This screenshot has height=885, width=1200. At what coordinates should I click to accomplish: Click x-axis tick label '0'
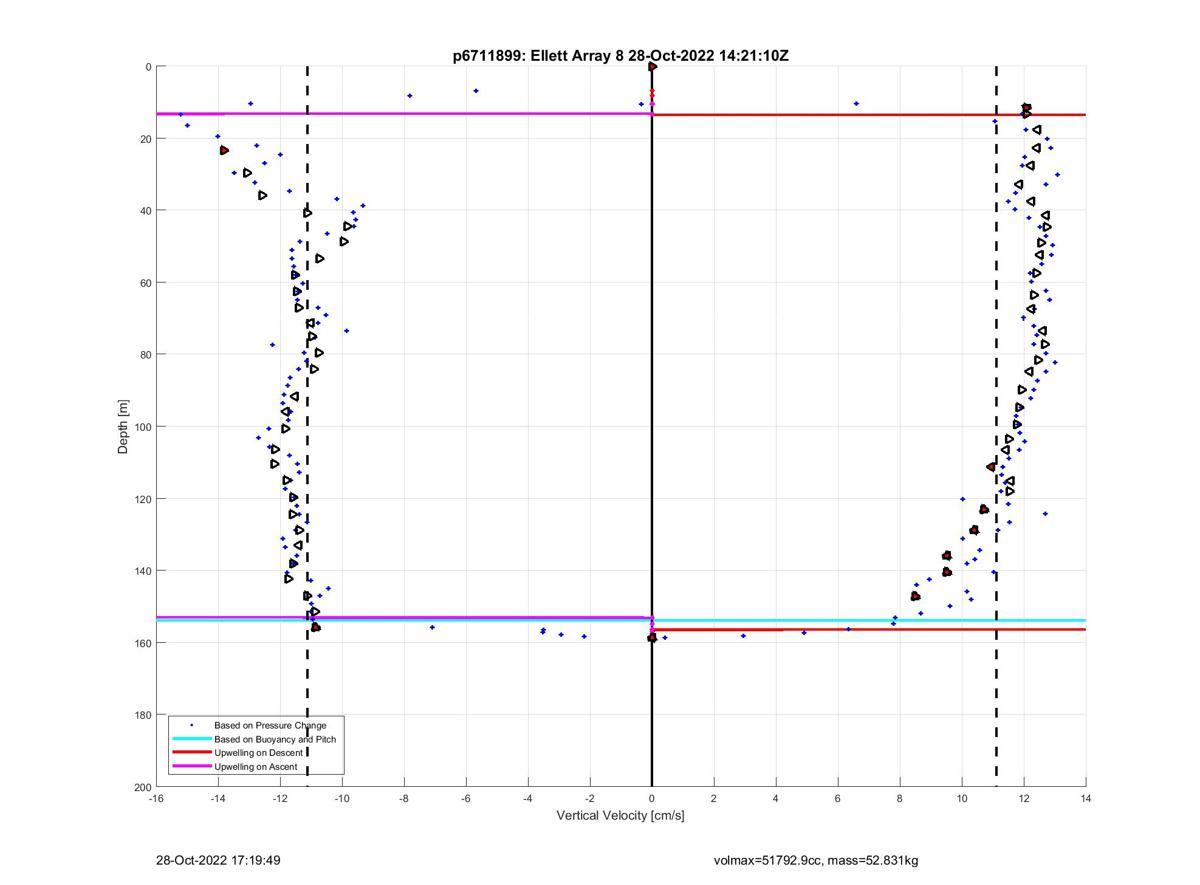pyautogui.click(x=652, y=798)
